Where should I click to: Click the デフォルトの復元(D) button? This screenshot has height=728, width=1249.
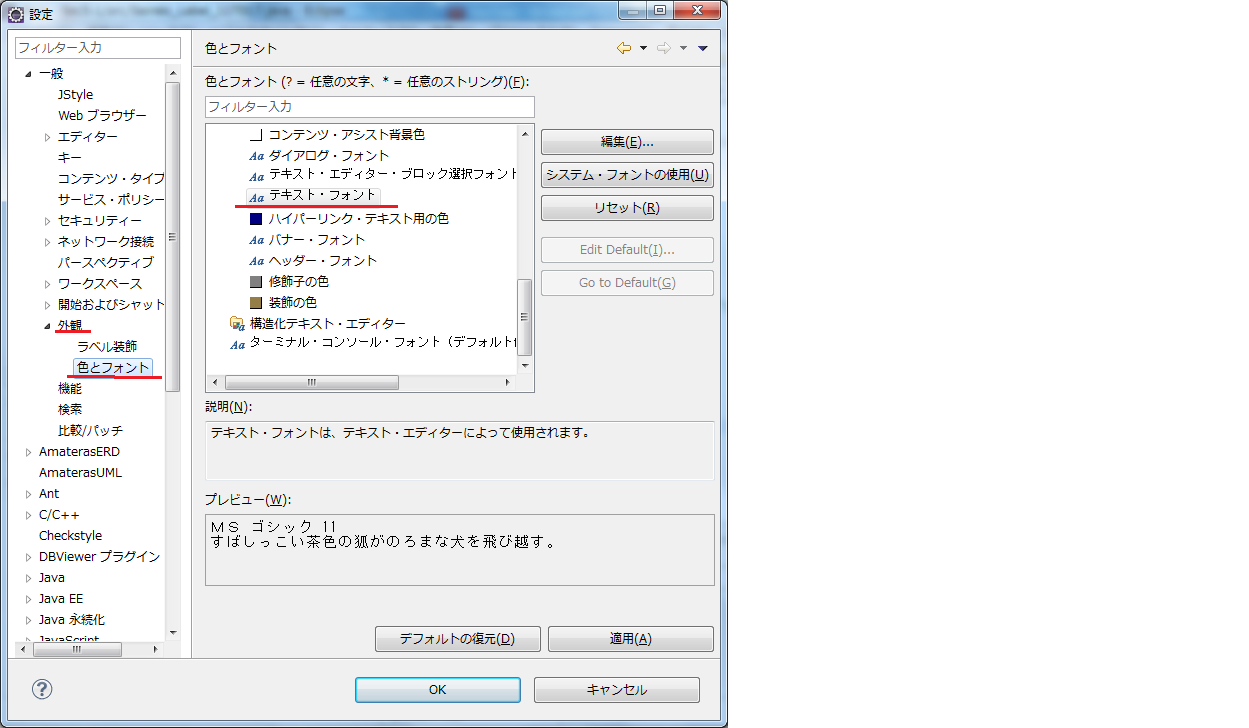pos(458,639)
